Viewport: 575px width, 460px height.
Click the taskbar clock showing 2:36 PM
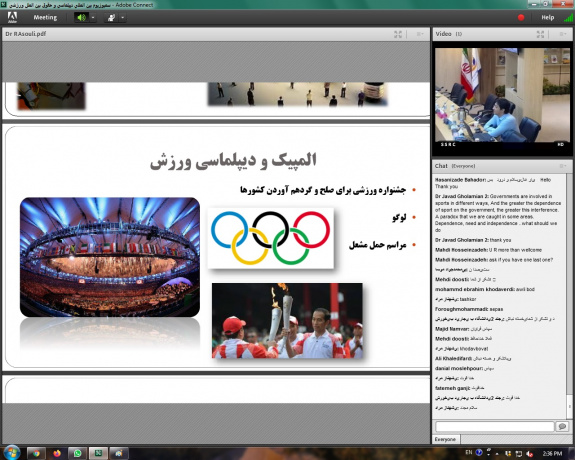[x=552, y=454]
